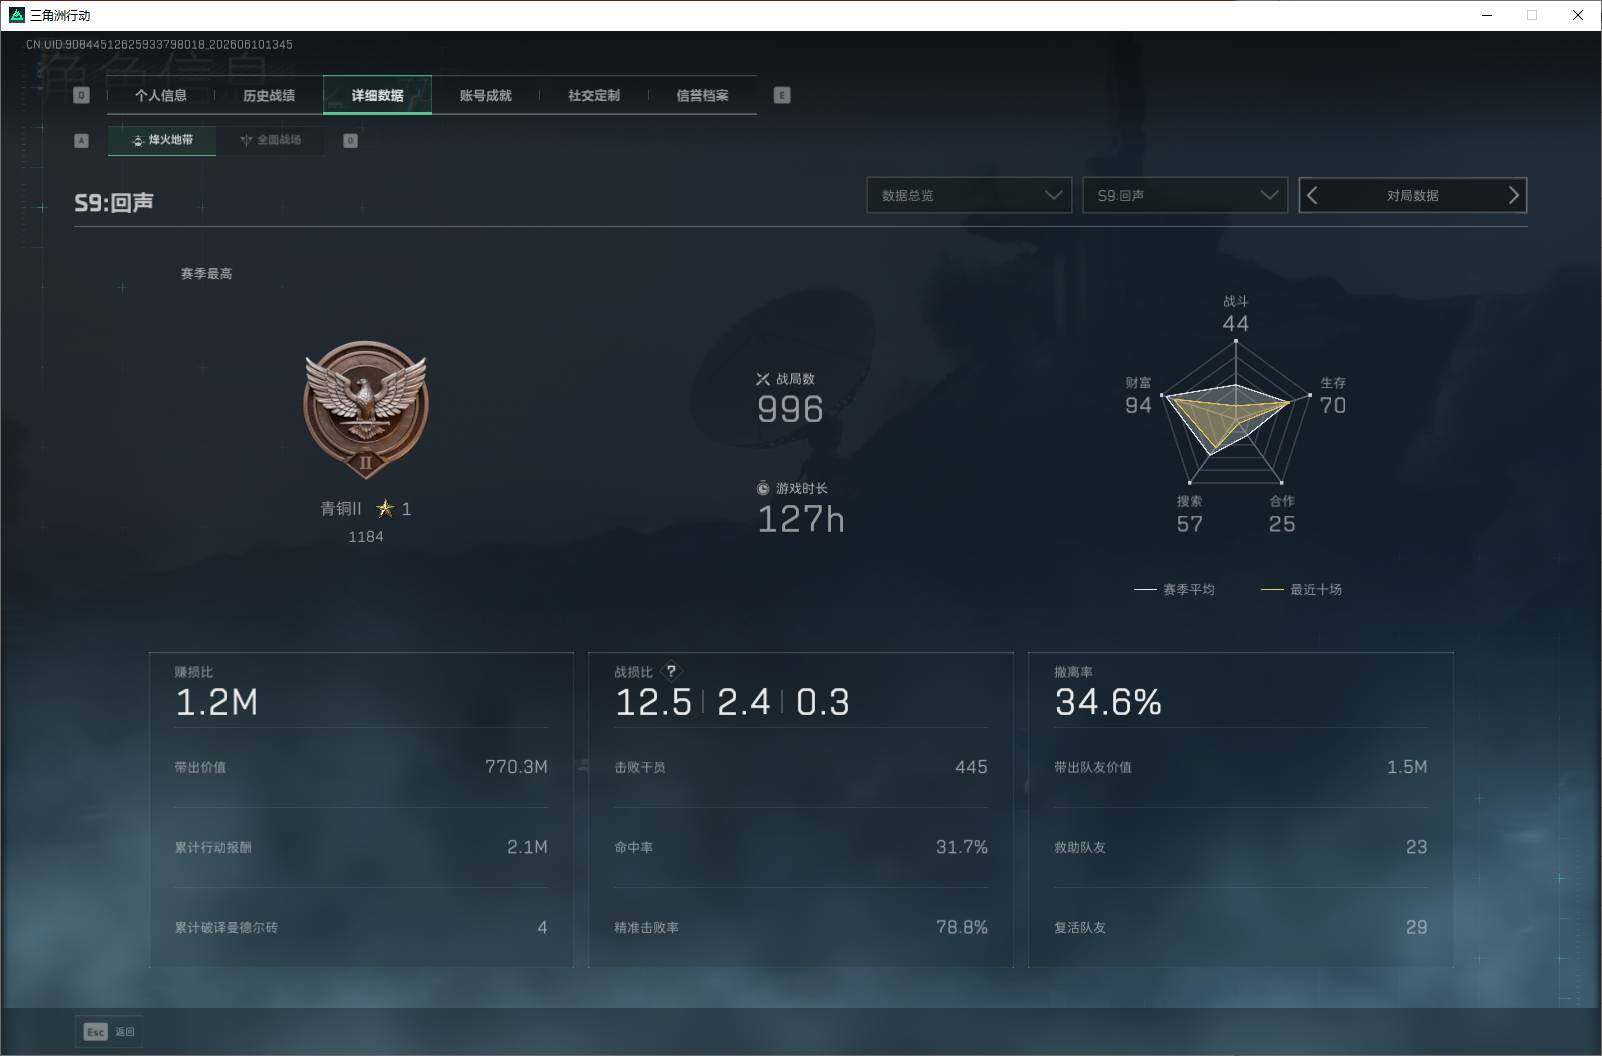This screenshot has width=1602, height=1056.
Task: Minimize the 三角洲行动 window
Action: 1487,15
